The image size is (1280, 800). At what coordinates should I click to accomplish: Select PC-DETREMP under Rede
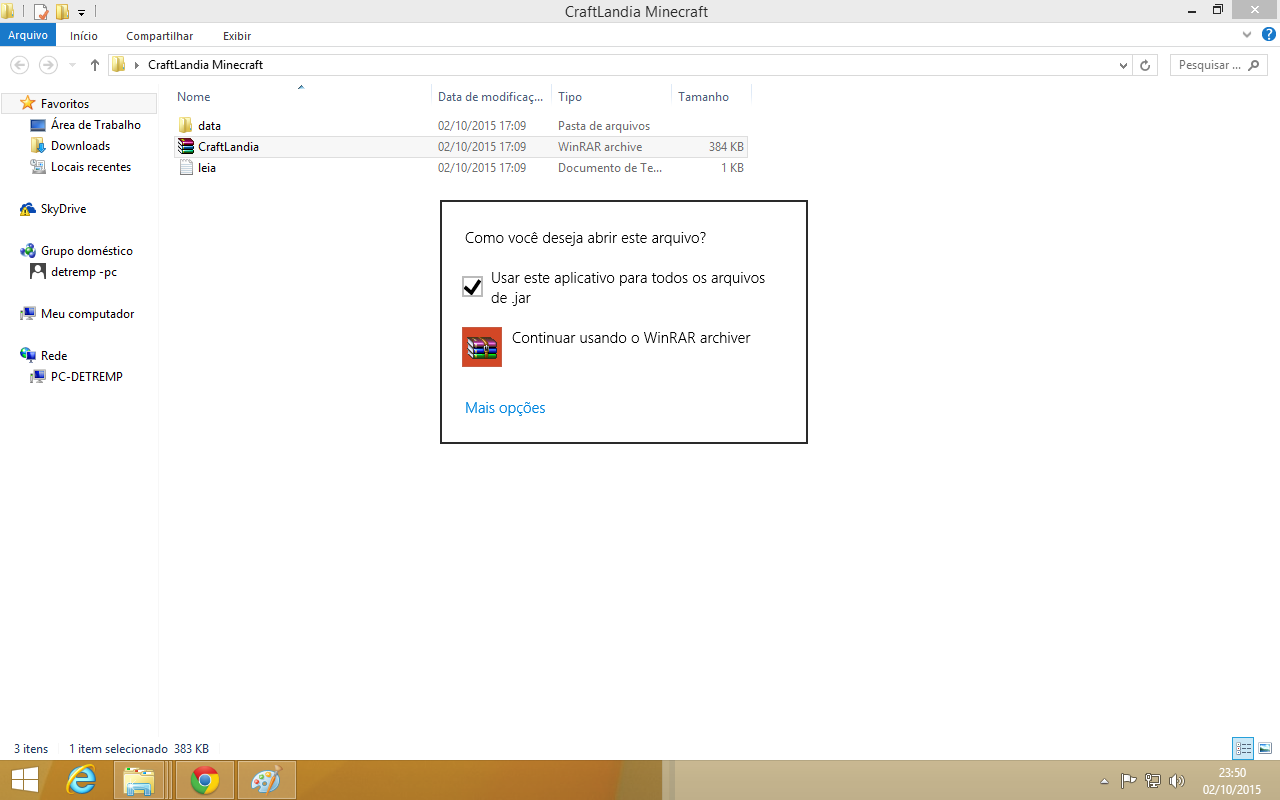coord(87,377)
